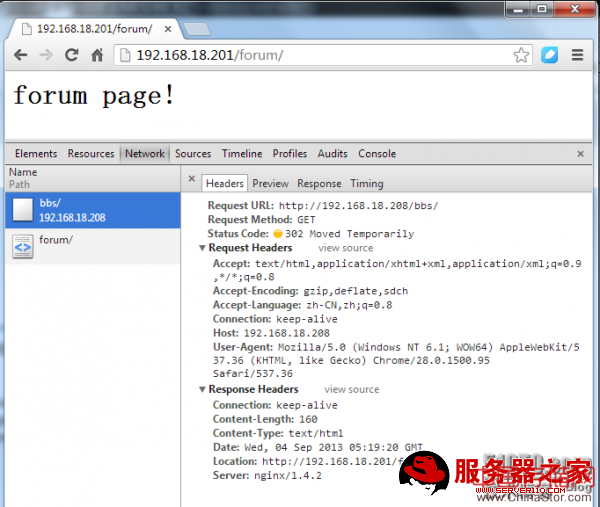Image resolution: width=600 pixels, height=507 pixels.
Task: Click the browser back arrow
Action: (x=21, y=56)
